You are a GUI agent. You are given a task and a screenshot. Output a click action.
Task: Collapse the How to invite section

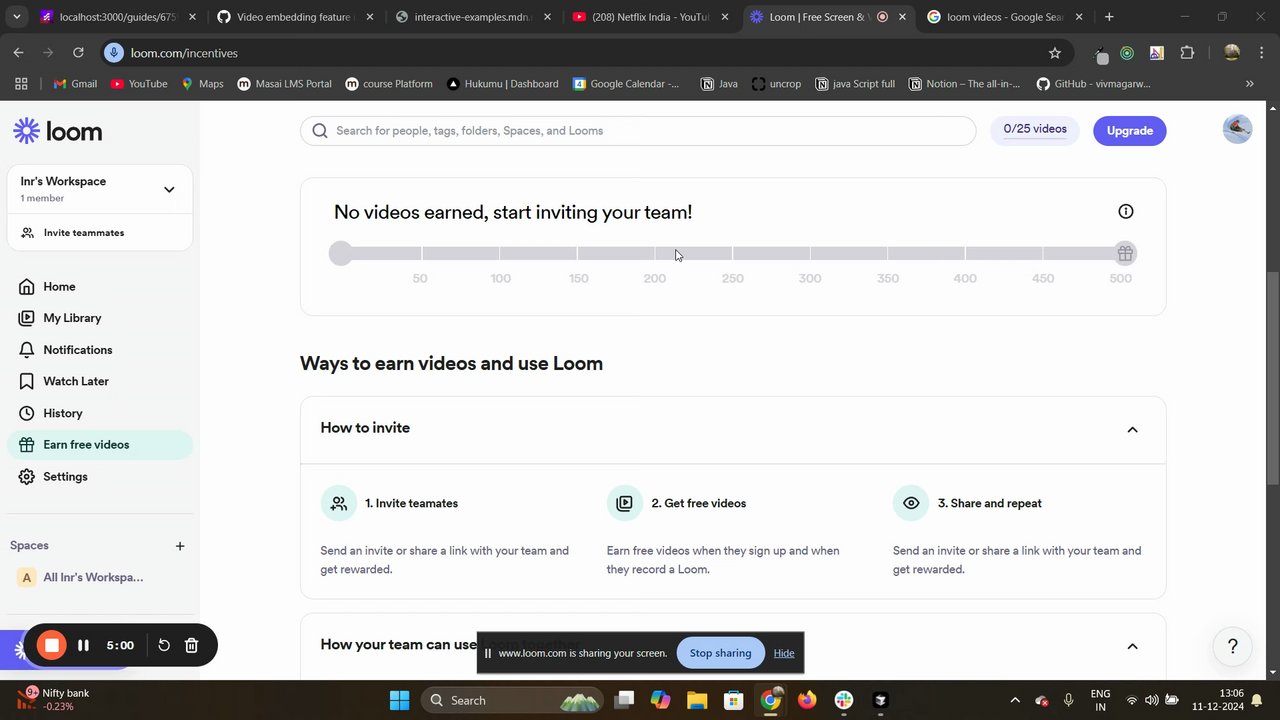(1132, 430)
